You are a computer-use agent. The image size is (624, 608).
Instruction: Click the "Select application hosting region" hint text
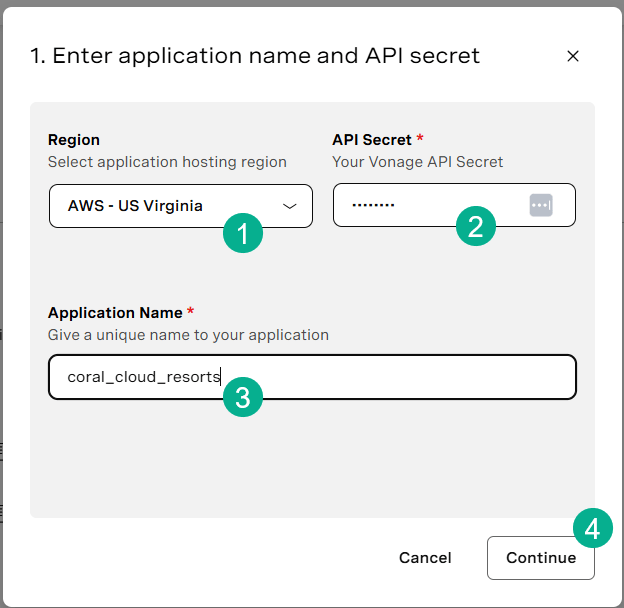[167, 162]
